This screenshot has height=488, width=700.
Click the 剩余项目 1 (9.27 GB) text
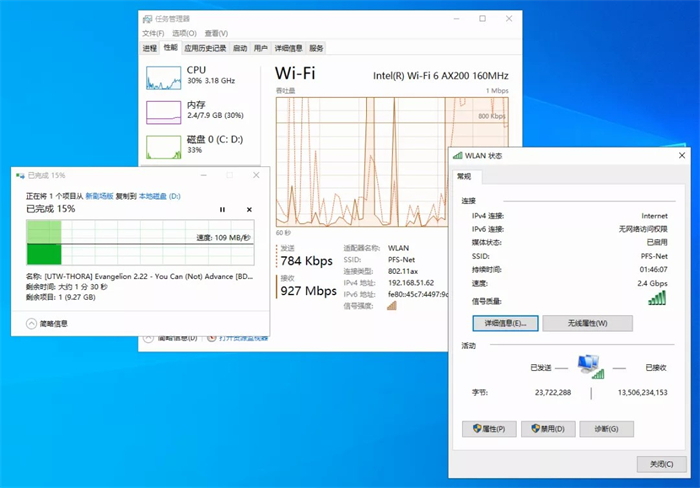pyautogui.click(x=61, y=297)
